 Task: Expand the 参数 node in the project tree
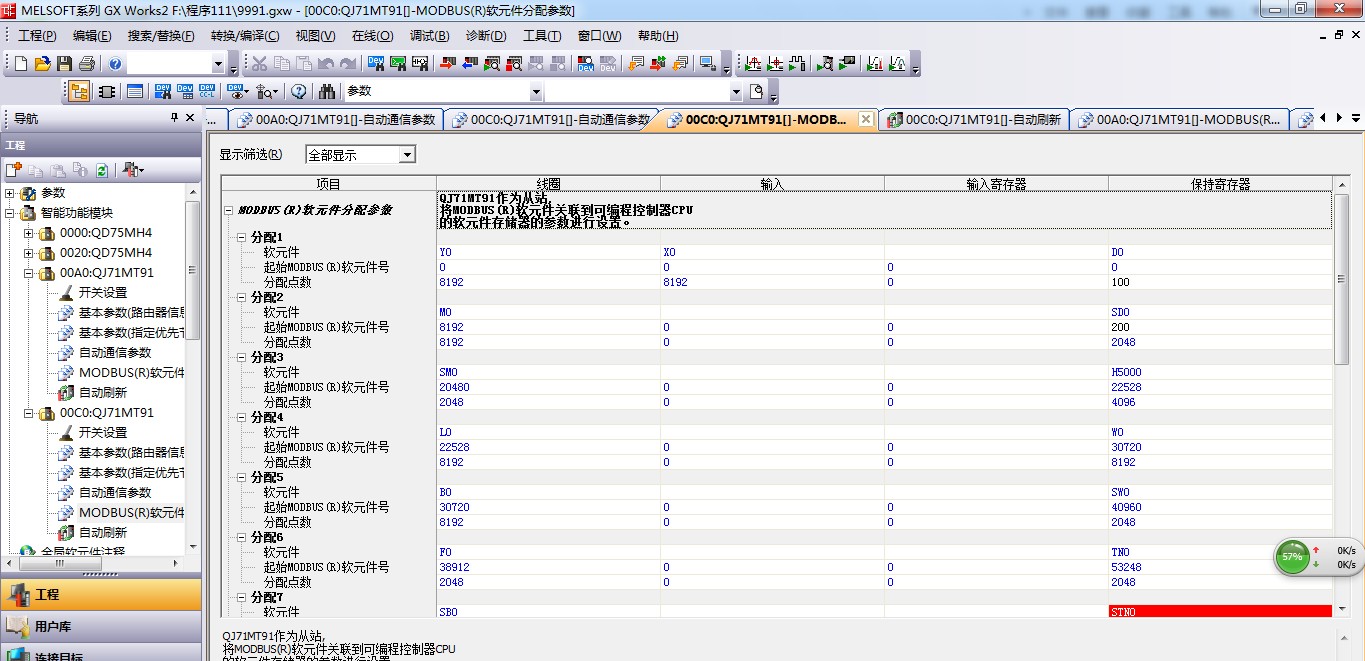(x=10, y=193)
